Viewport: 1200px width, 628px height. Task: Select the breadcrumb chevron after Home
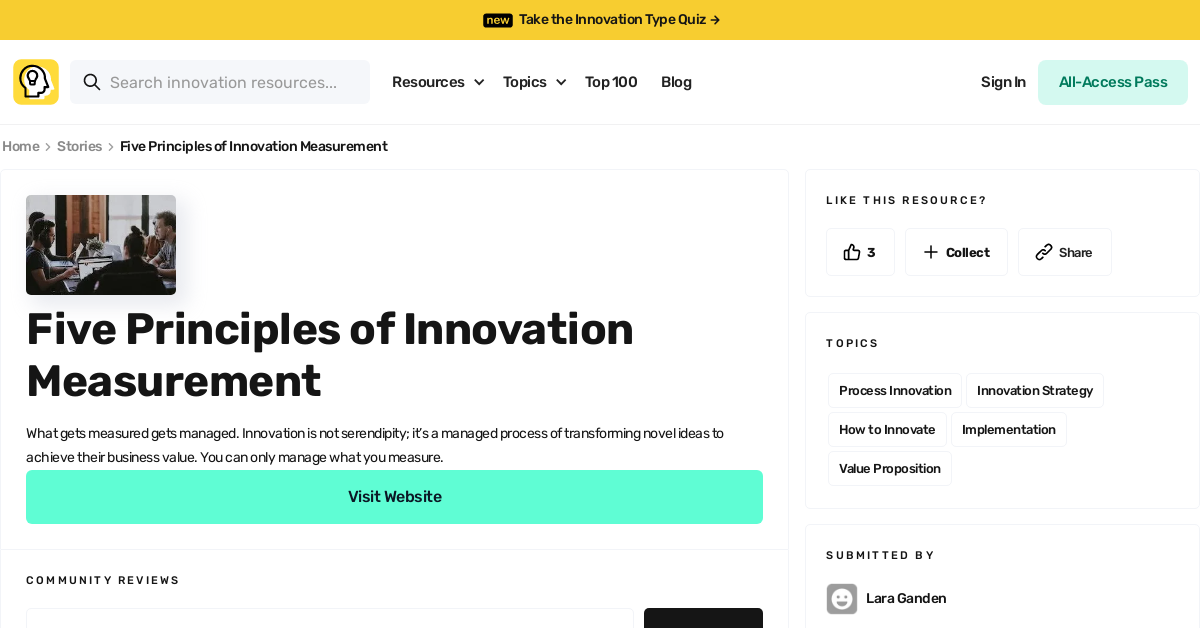coord(48,146)
